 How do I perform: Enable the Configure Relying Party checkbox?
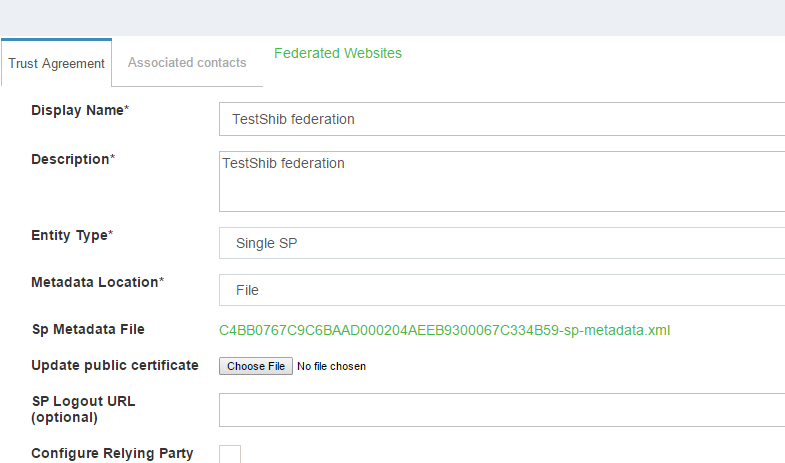pyautogui.click(x=230, y=454)
